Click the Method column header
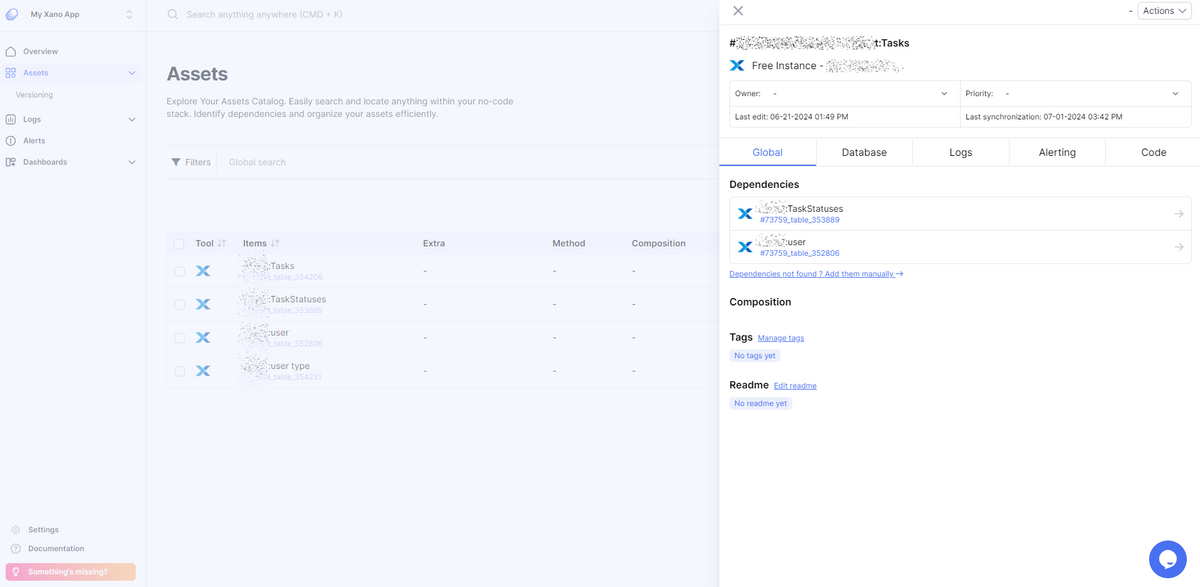 tap(569, 243)
